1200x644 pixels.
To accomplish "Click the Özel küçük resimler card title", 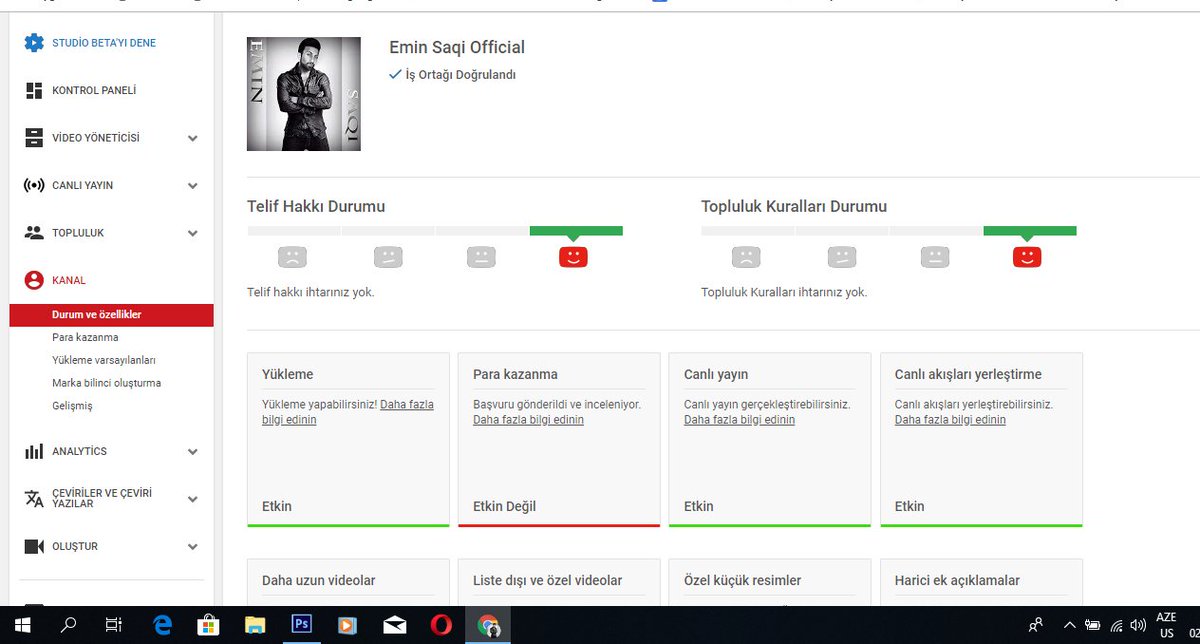I will pyautogui.click(x=743, y=581).
